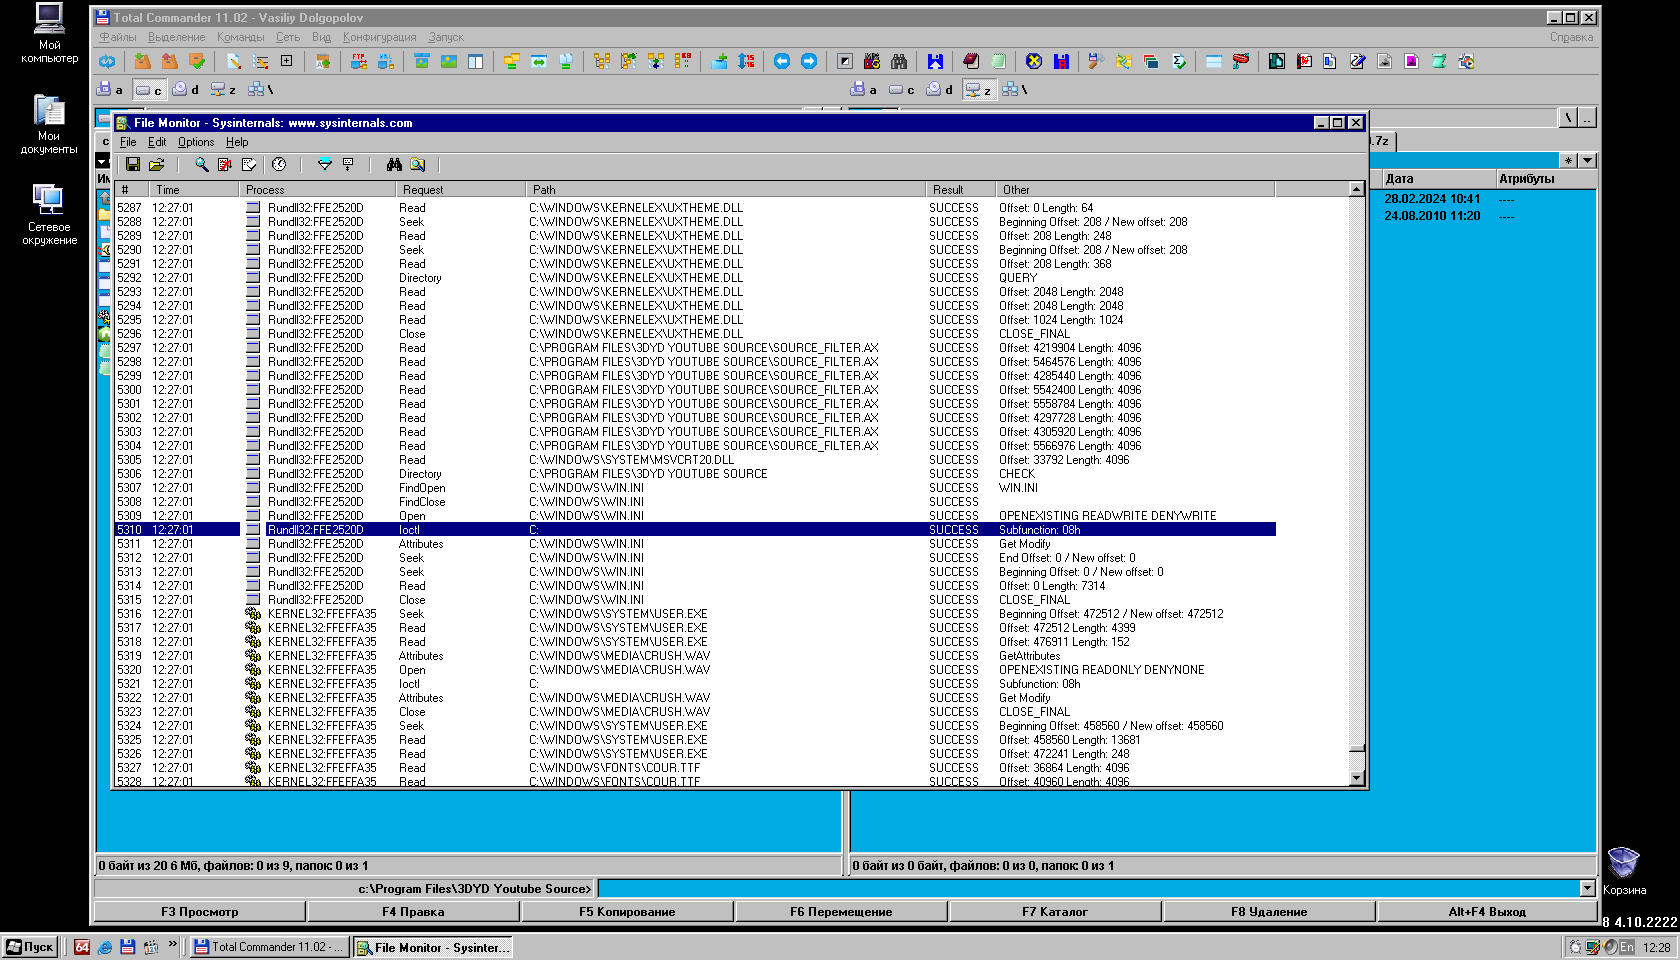Toggle the Capture magnifier icon in File Monitor
1680x960 pixels.
(201, 164)
